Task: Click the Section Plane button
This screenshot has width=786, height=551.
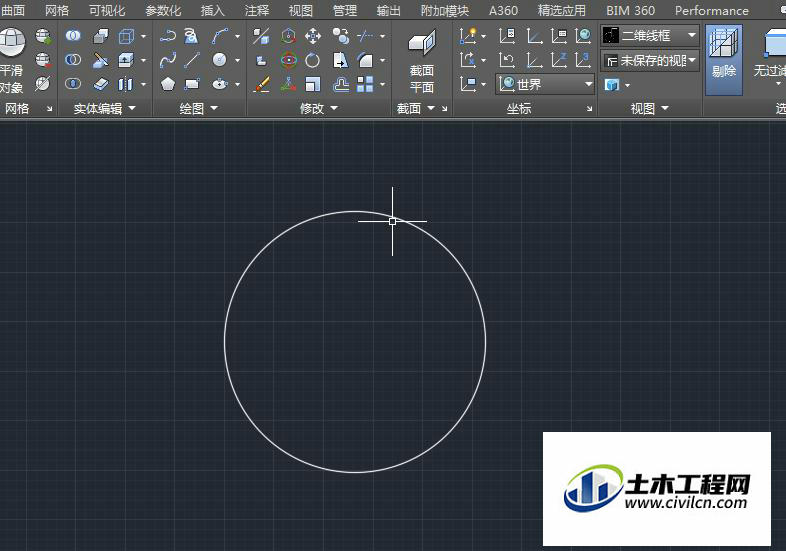Action: [x=422, y=61]
